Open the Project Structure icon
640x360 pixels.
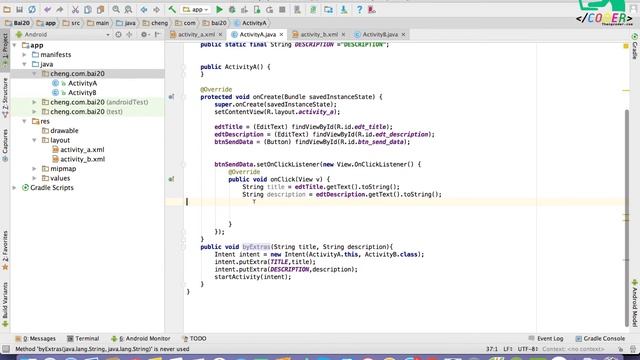click(328, 9)
